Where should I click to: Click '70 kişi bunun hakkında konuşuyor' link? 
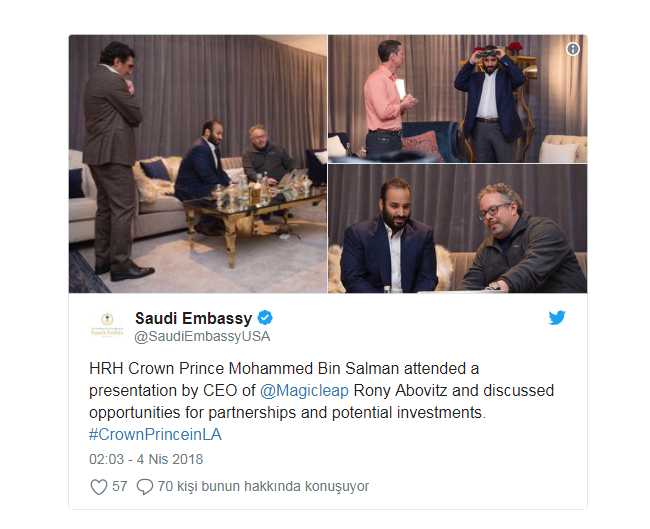(263, 486)
